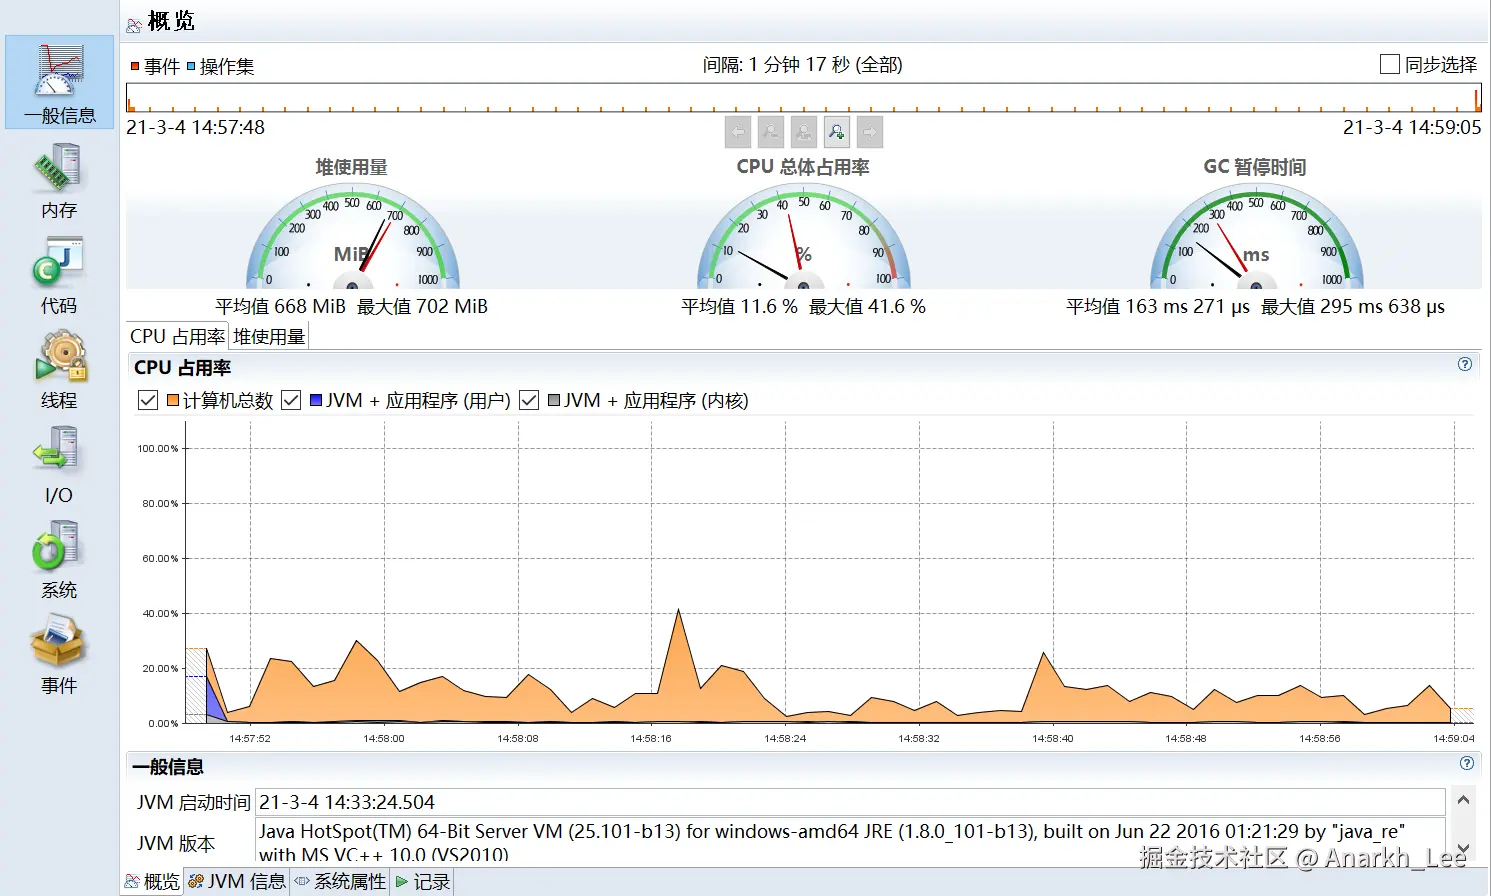Open help for 一般信息 panel
The height and width of the screenshot is (896, 1491).
point(1467,763)
